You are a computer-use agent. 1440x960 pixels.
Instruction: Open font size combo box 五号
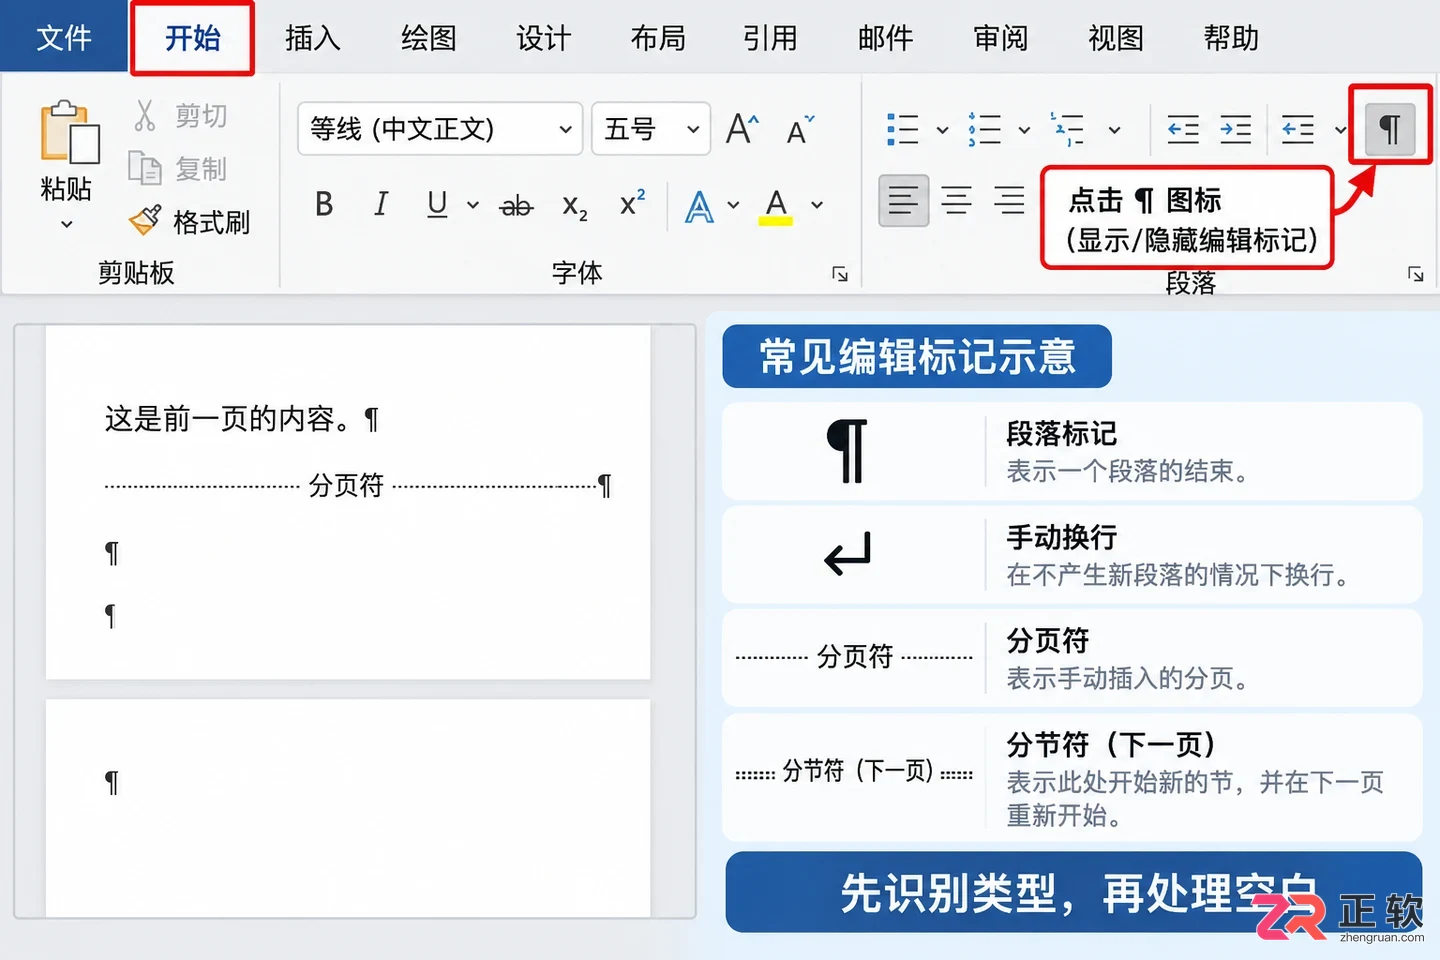[x=651, y=129]
